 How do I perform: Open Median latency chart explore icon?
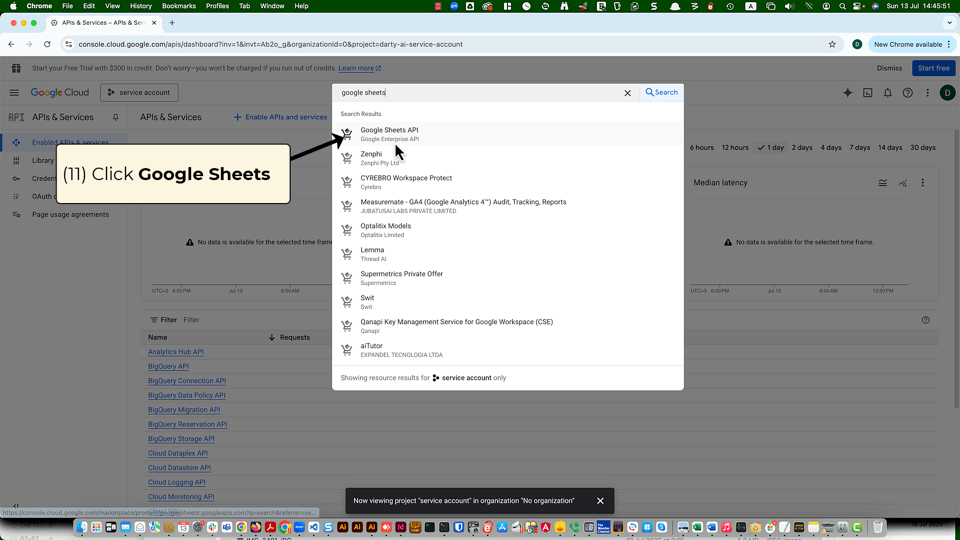[x=902, y=183]
